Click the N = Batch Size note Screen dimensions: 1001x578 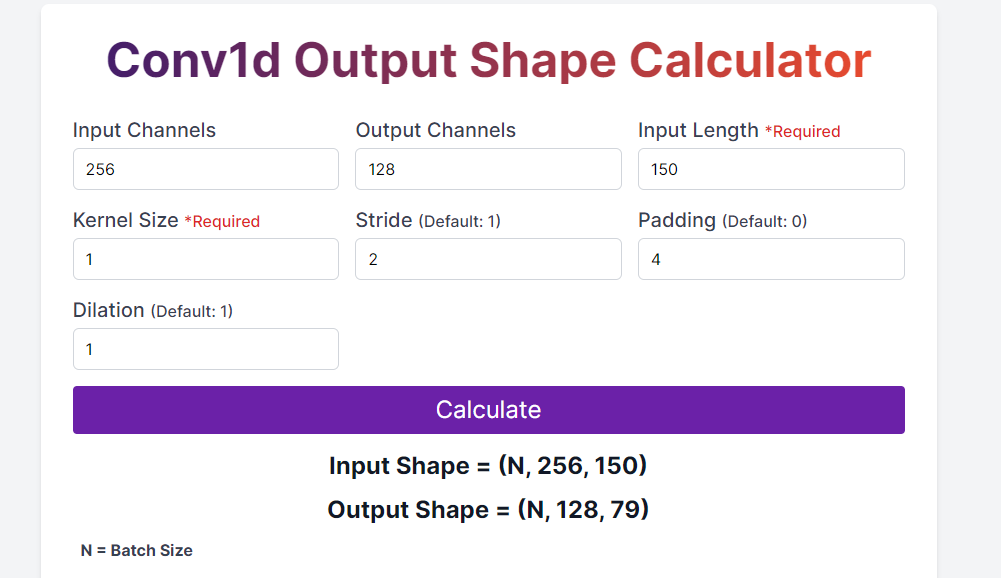136,550
